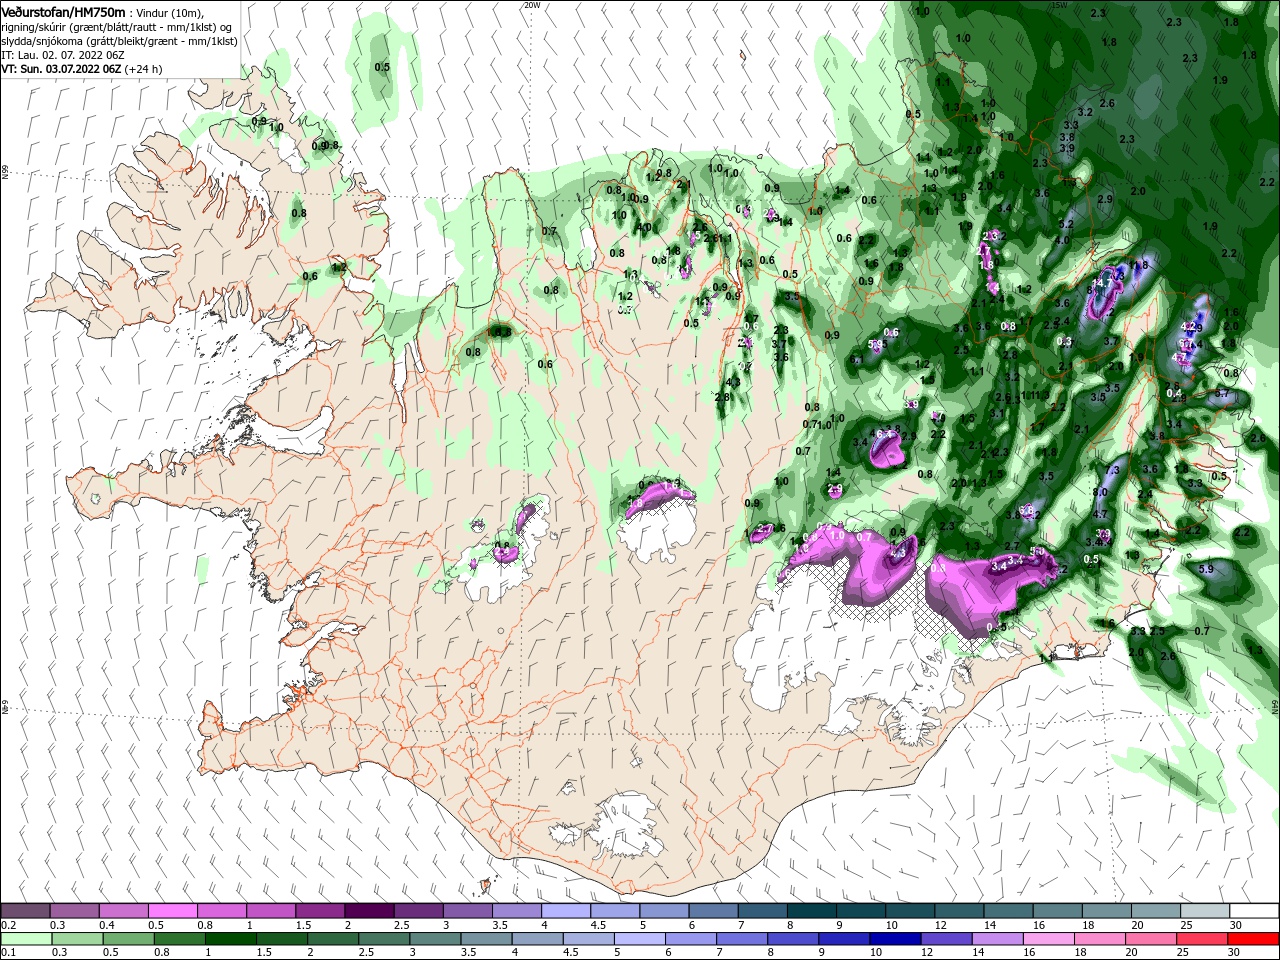This screenshot has width=1280, height=960.
Task: Click the bright pink 0.5 swatch in the snow legend
Action: [x=172, y=911]
